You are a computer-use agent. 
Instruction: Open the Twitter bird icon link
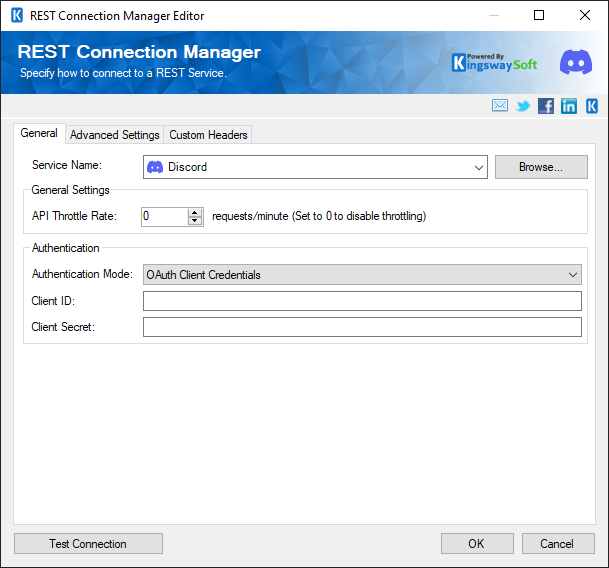(x=523, y=106)
